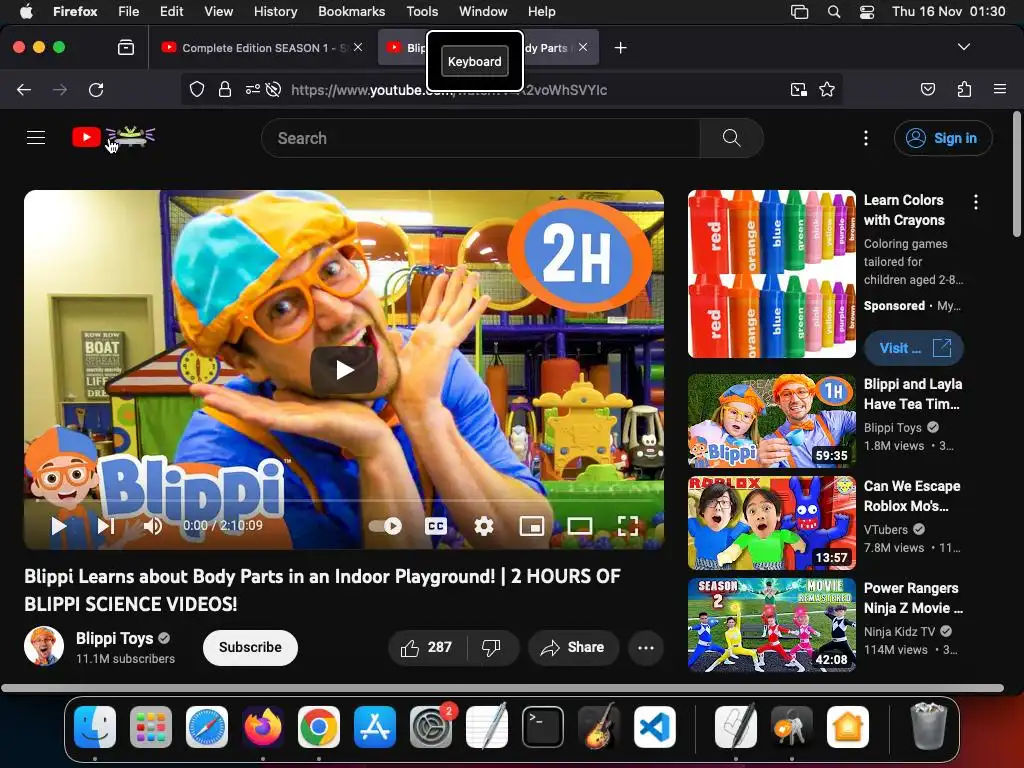Enable miniplayer mode
This screenshot has width=1024, height=768.
pos(532,526)
